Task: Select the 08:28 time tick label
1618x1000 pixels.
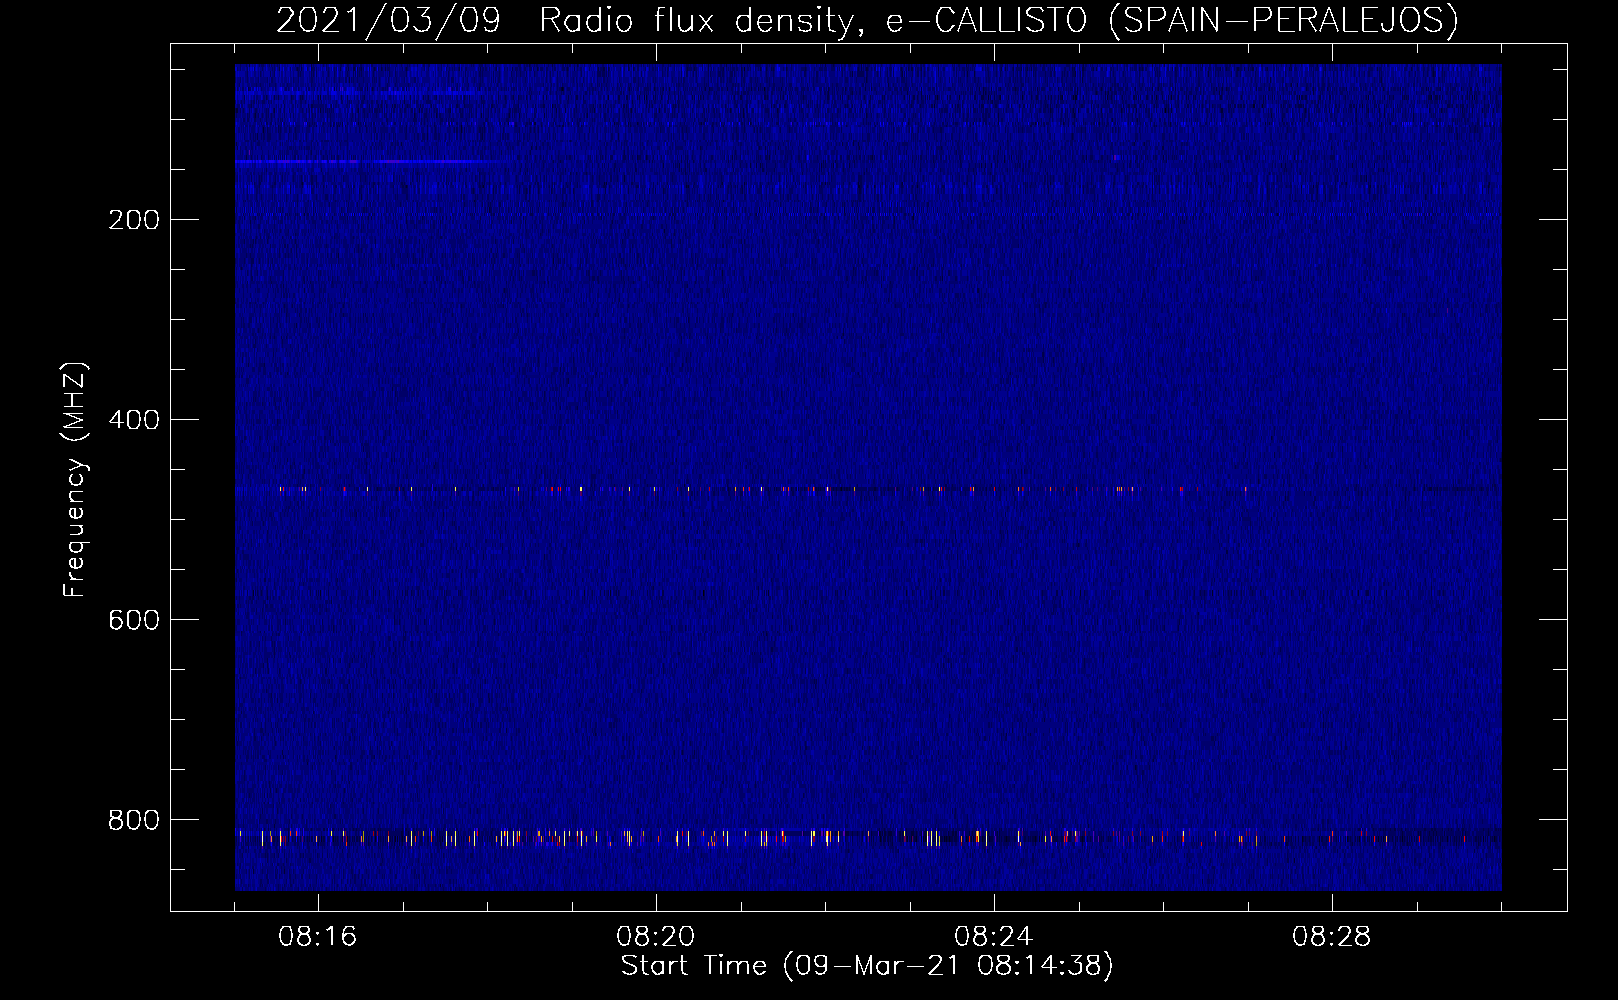Action: (x=1331, y=937)
